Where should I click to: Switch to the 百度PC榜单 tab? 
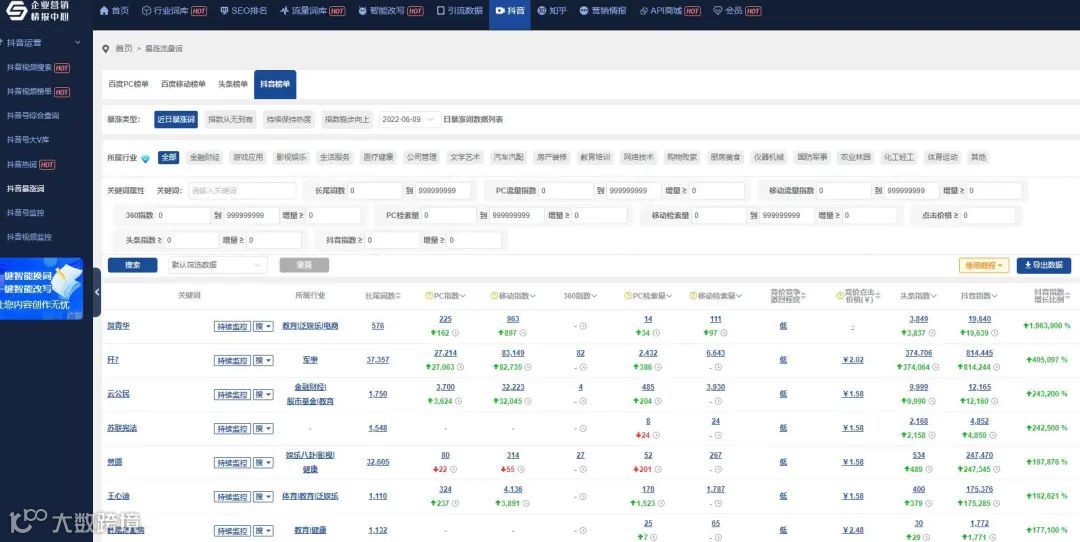[x=128, y=85]
